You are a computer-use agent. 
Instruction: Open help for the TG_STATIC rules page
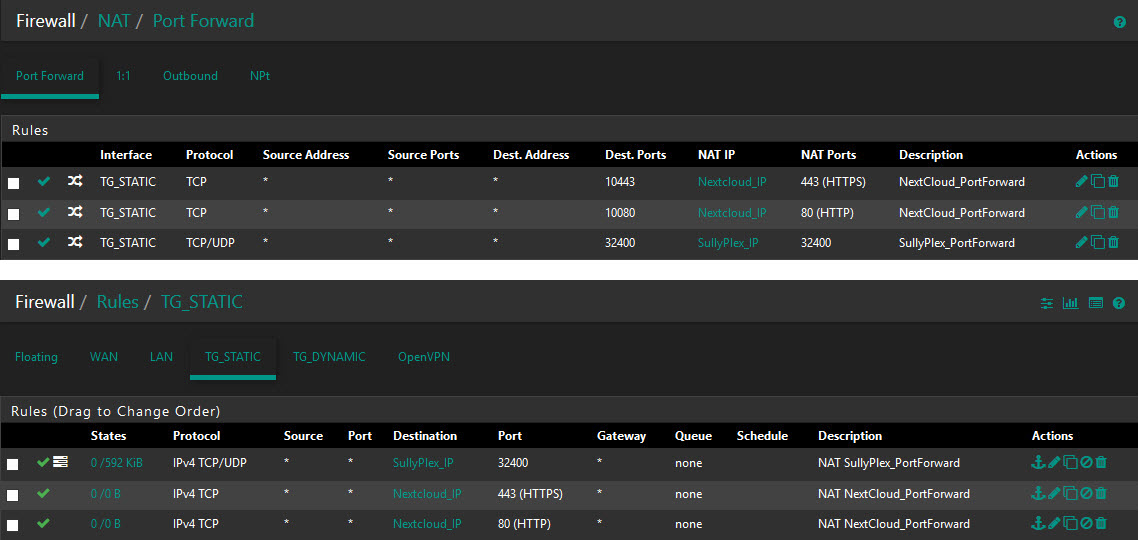pos(1119,303)
